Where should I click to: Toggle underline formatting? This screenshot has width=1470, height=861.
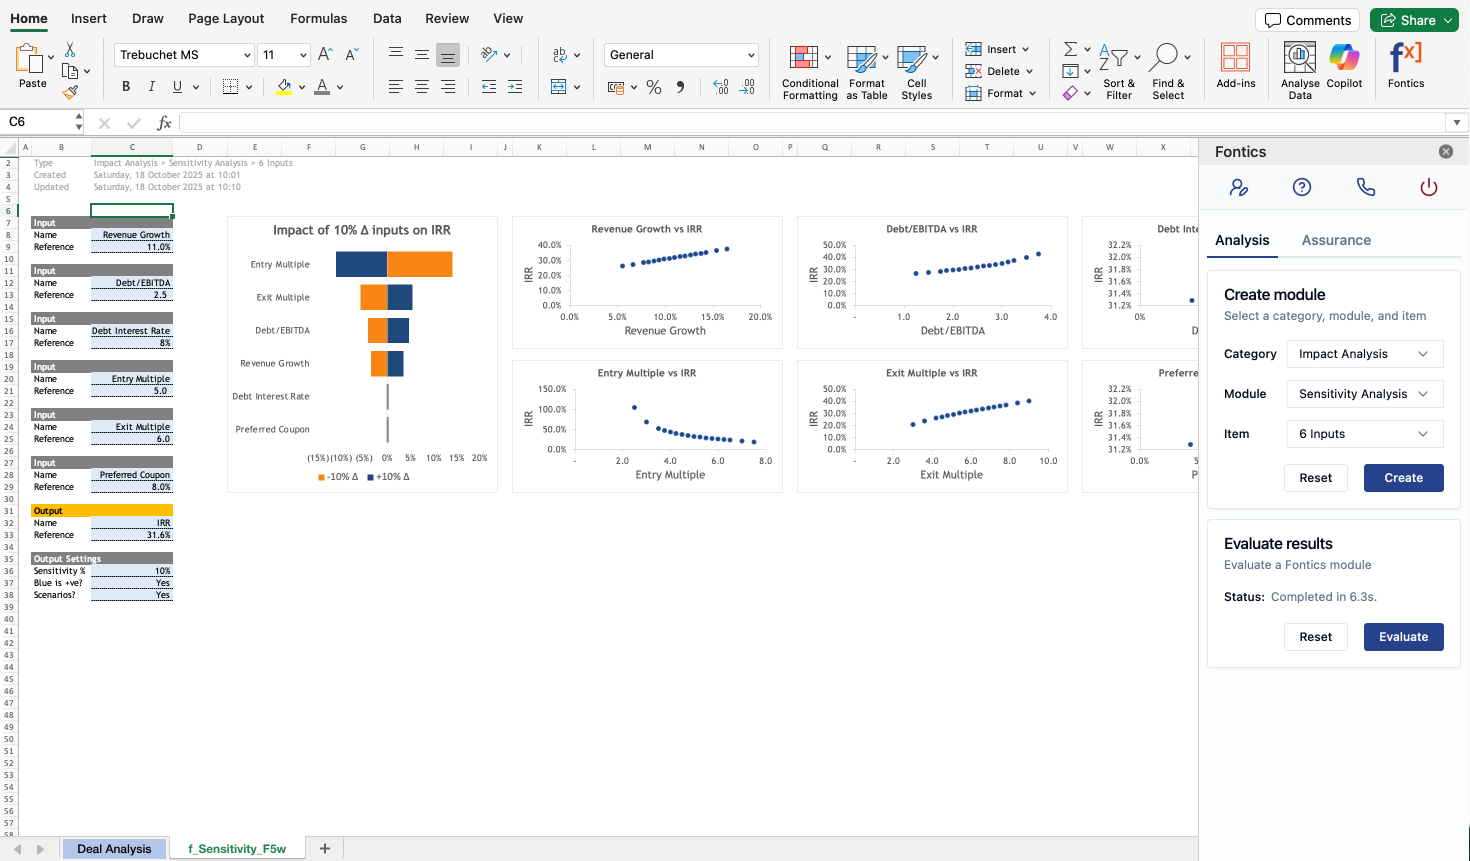(x=177, y=87)
